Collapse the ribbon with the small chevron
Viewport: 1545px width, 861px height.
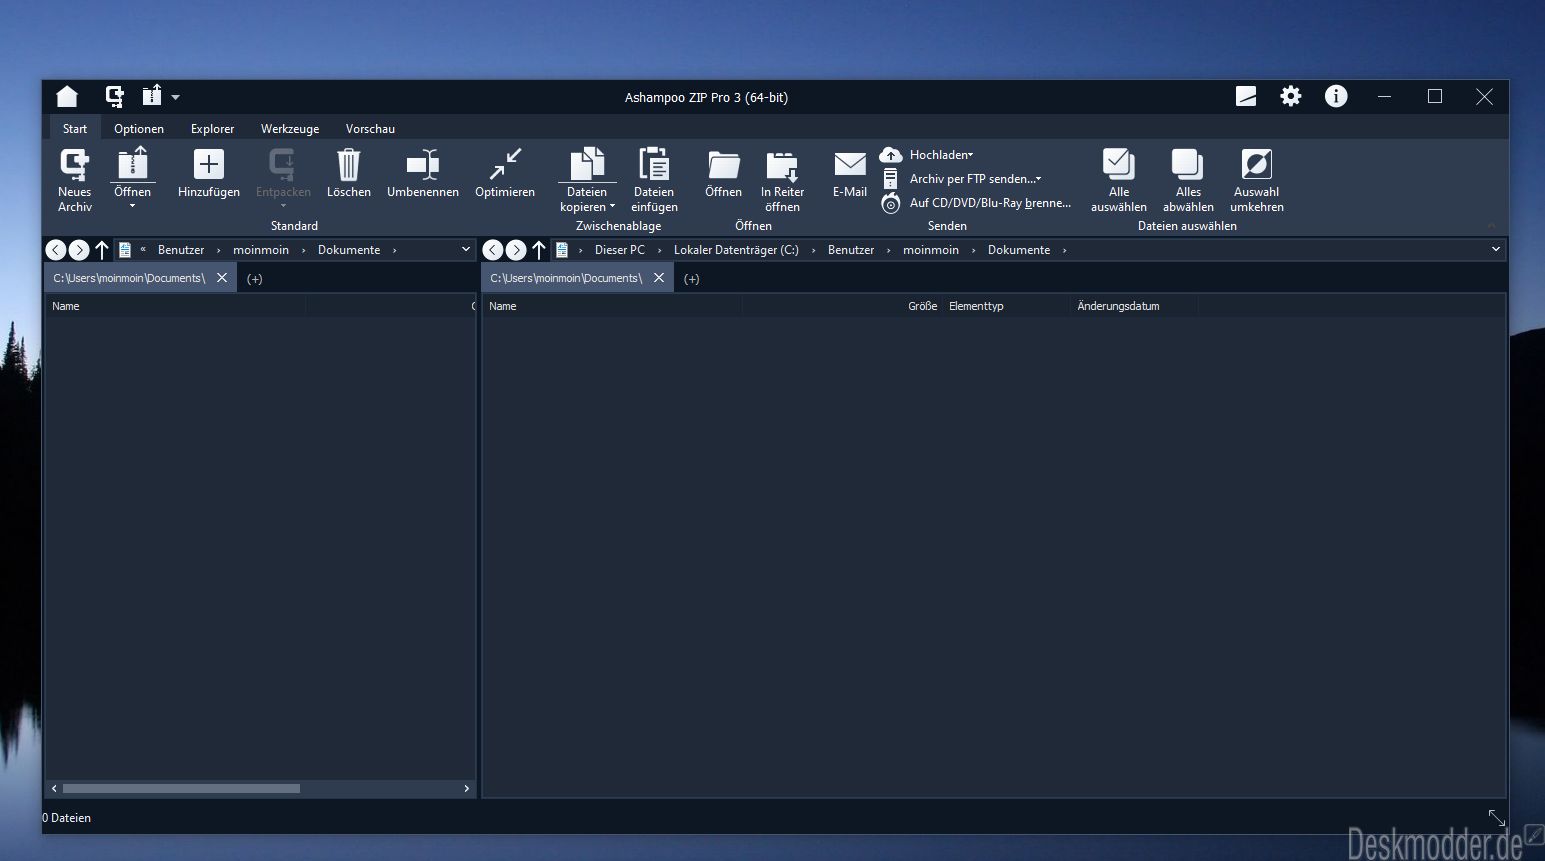pos(1491,226)
